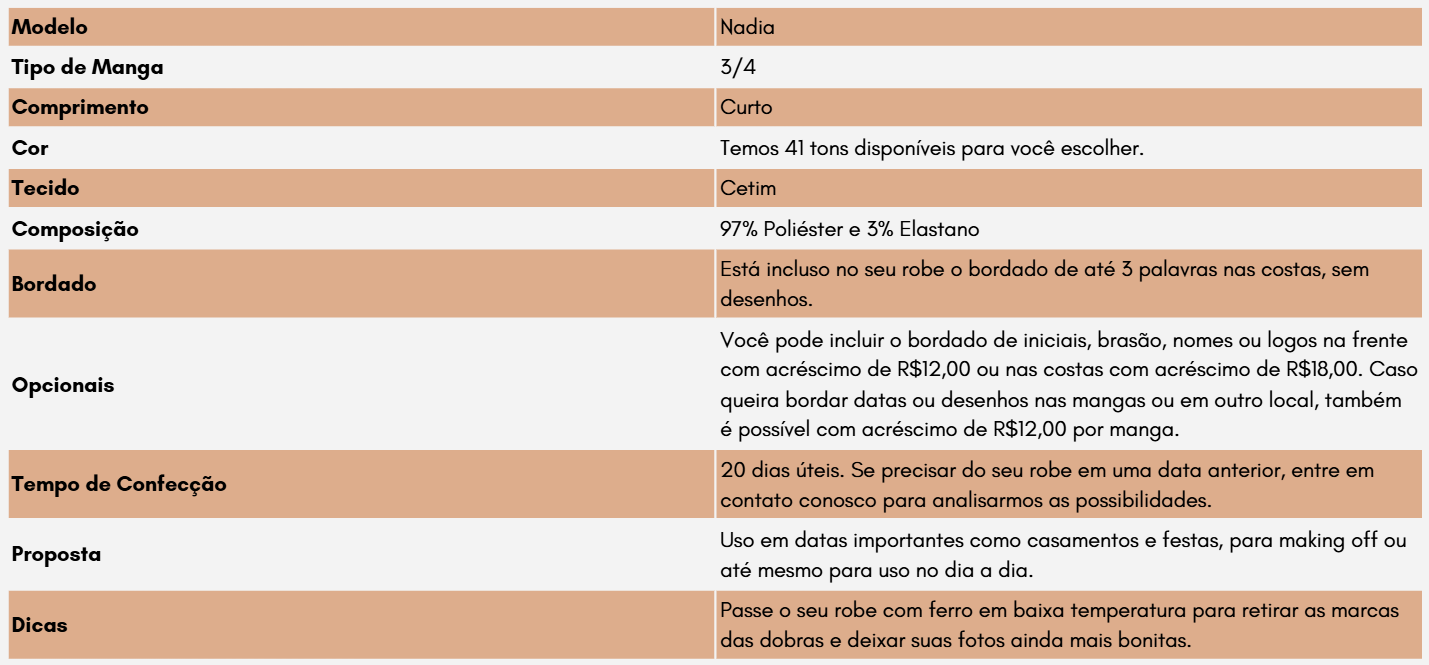
Task: Click the Comprimento row label
Action: point(79,108)
